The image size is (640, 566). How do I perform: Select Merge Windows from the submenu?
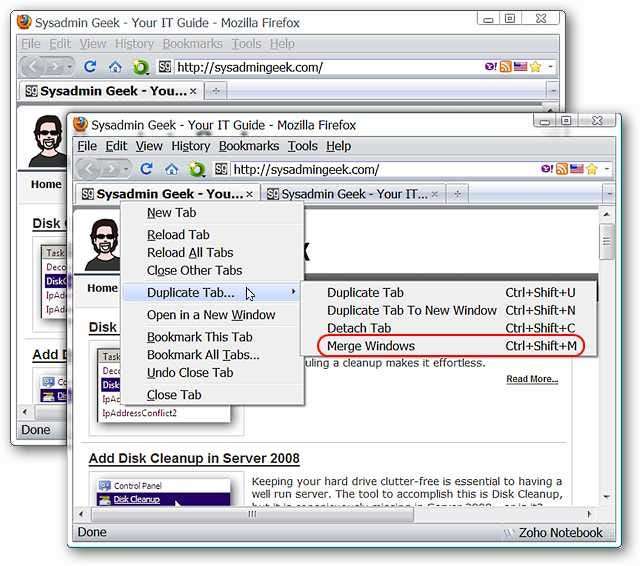[x=371, y=346]
